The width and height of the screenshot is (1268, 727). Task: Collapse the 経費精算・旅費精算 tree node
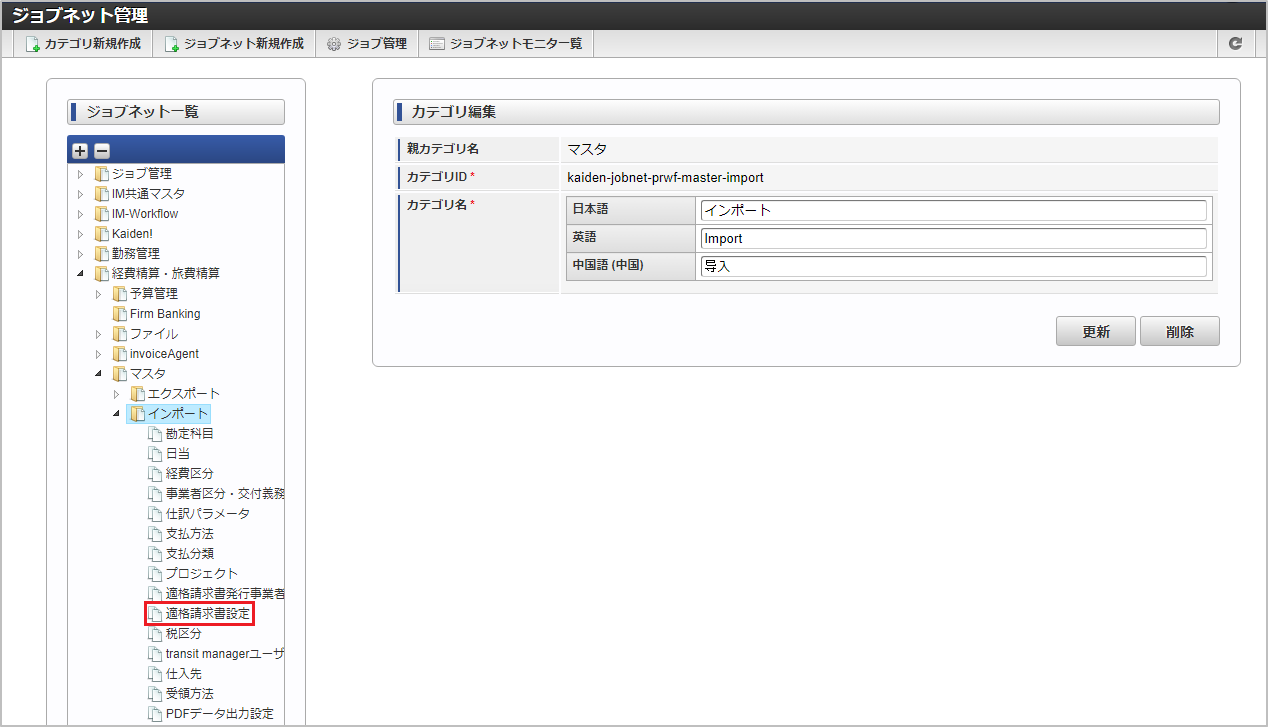81,274
